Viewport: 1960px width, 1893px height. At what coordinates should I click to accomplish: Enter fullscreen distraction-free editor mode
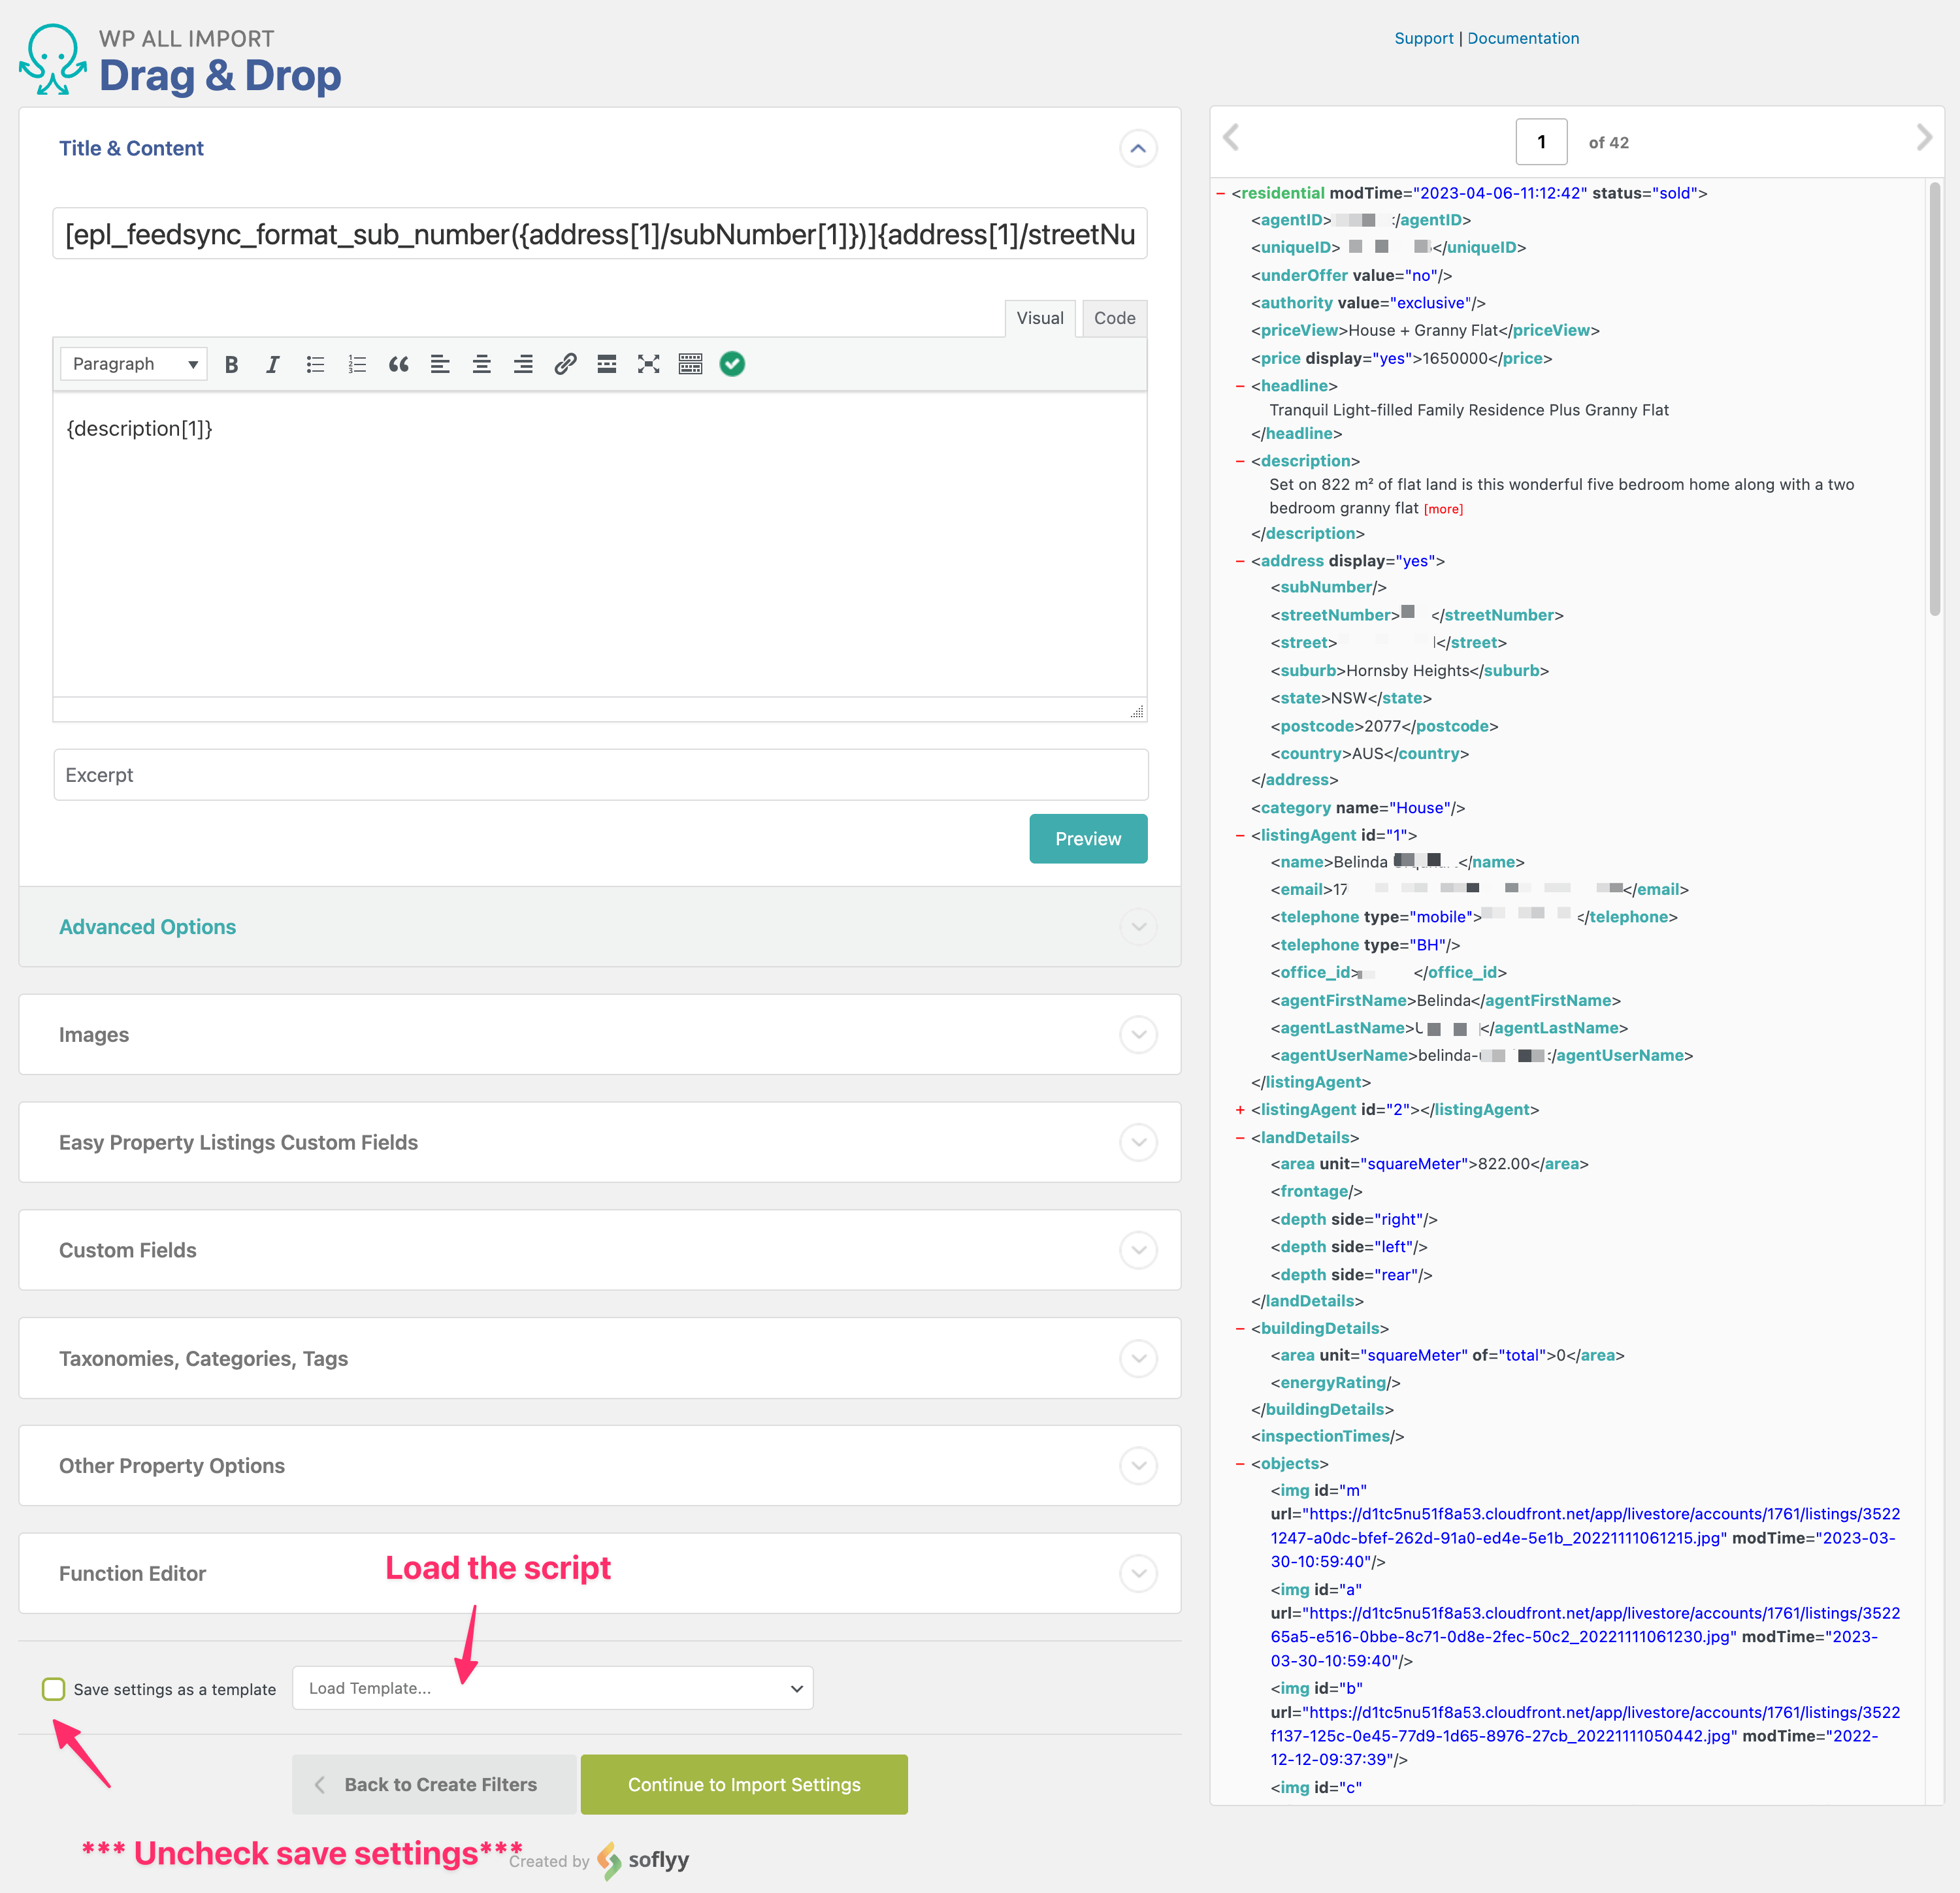click(x=648, y=364)
